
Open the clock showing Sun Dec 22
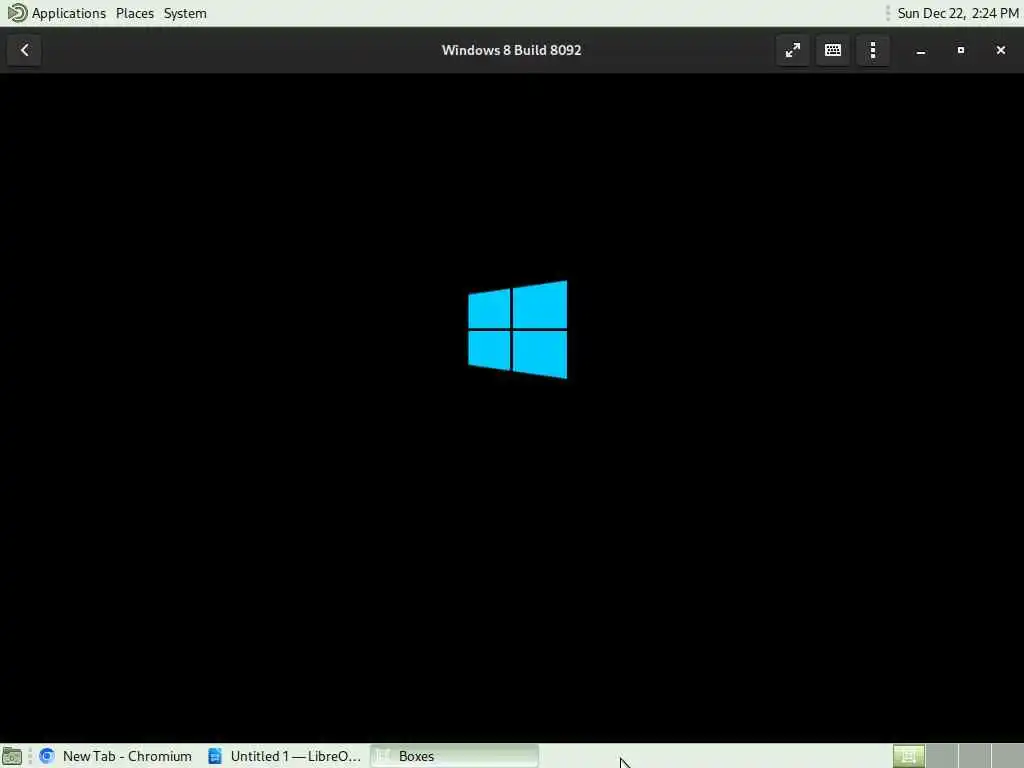[957, 13]
